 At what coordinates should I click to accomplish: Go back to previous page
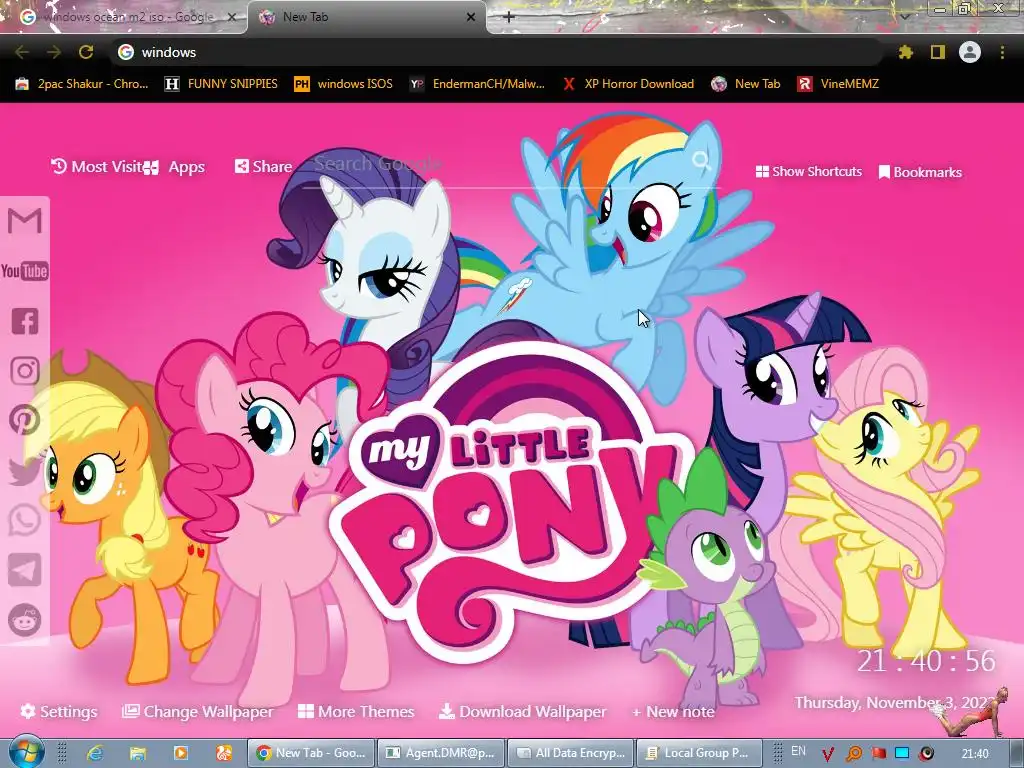tap(22, 52)
